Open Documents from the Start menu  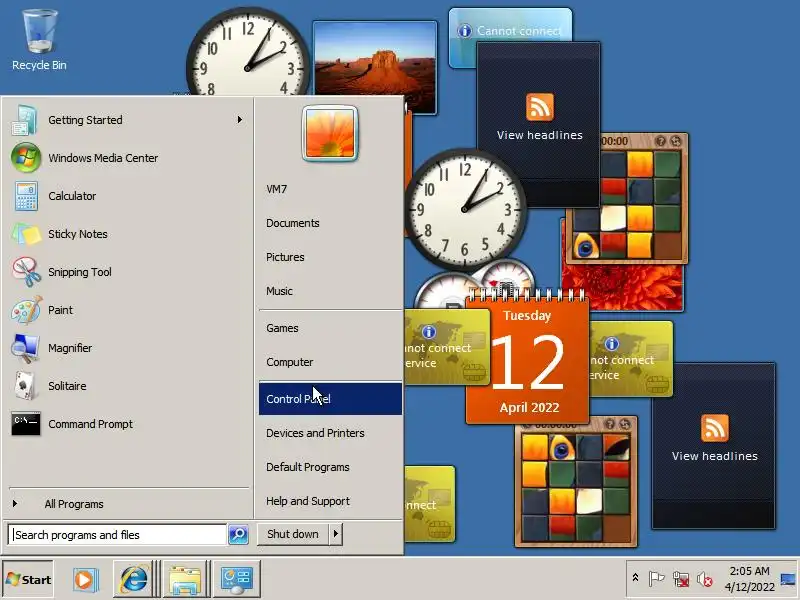(x=330, y=223)
